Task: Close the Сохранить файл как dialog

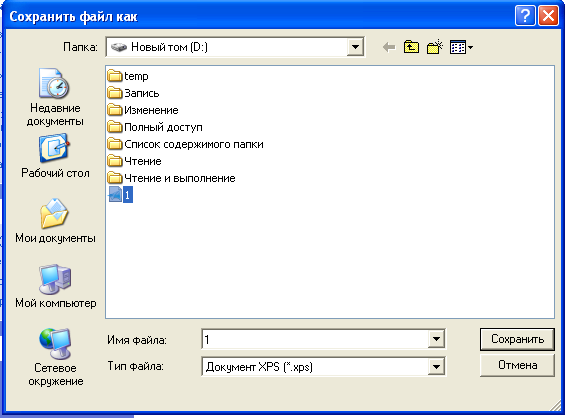Action: 548,16
